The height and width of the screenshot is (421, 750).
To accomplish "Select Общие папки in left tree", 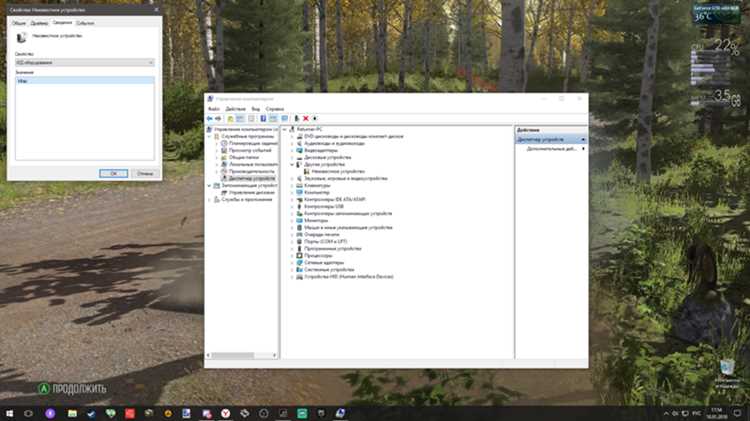I will (243, 157).
